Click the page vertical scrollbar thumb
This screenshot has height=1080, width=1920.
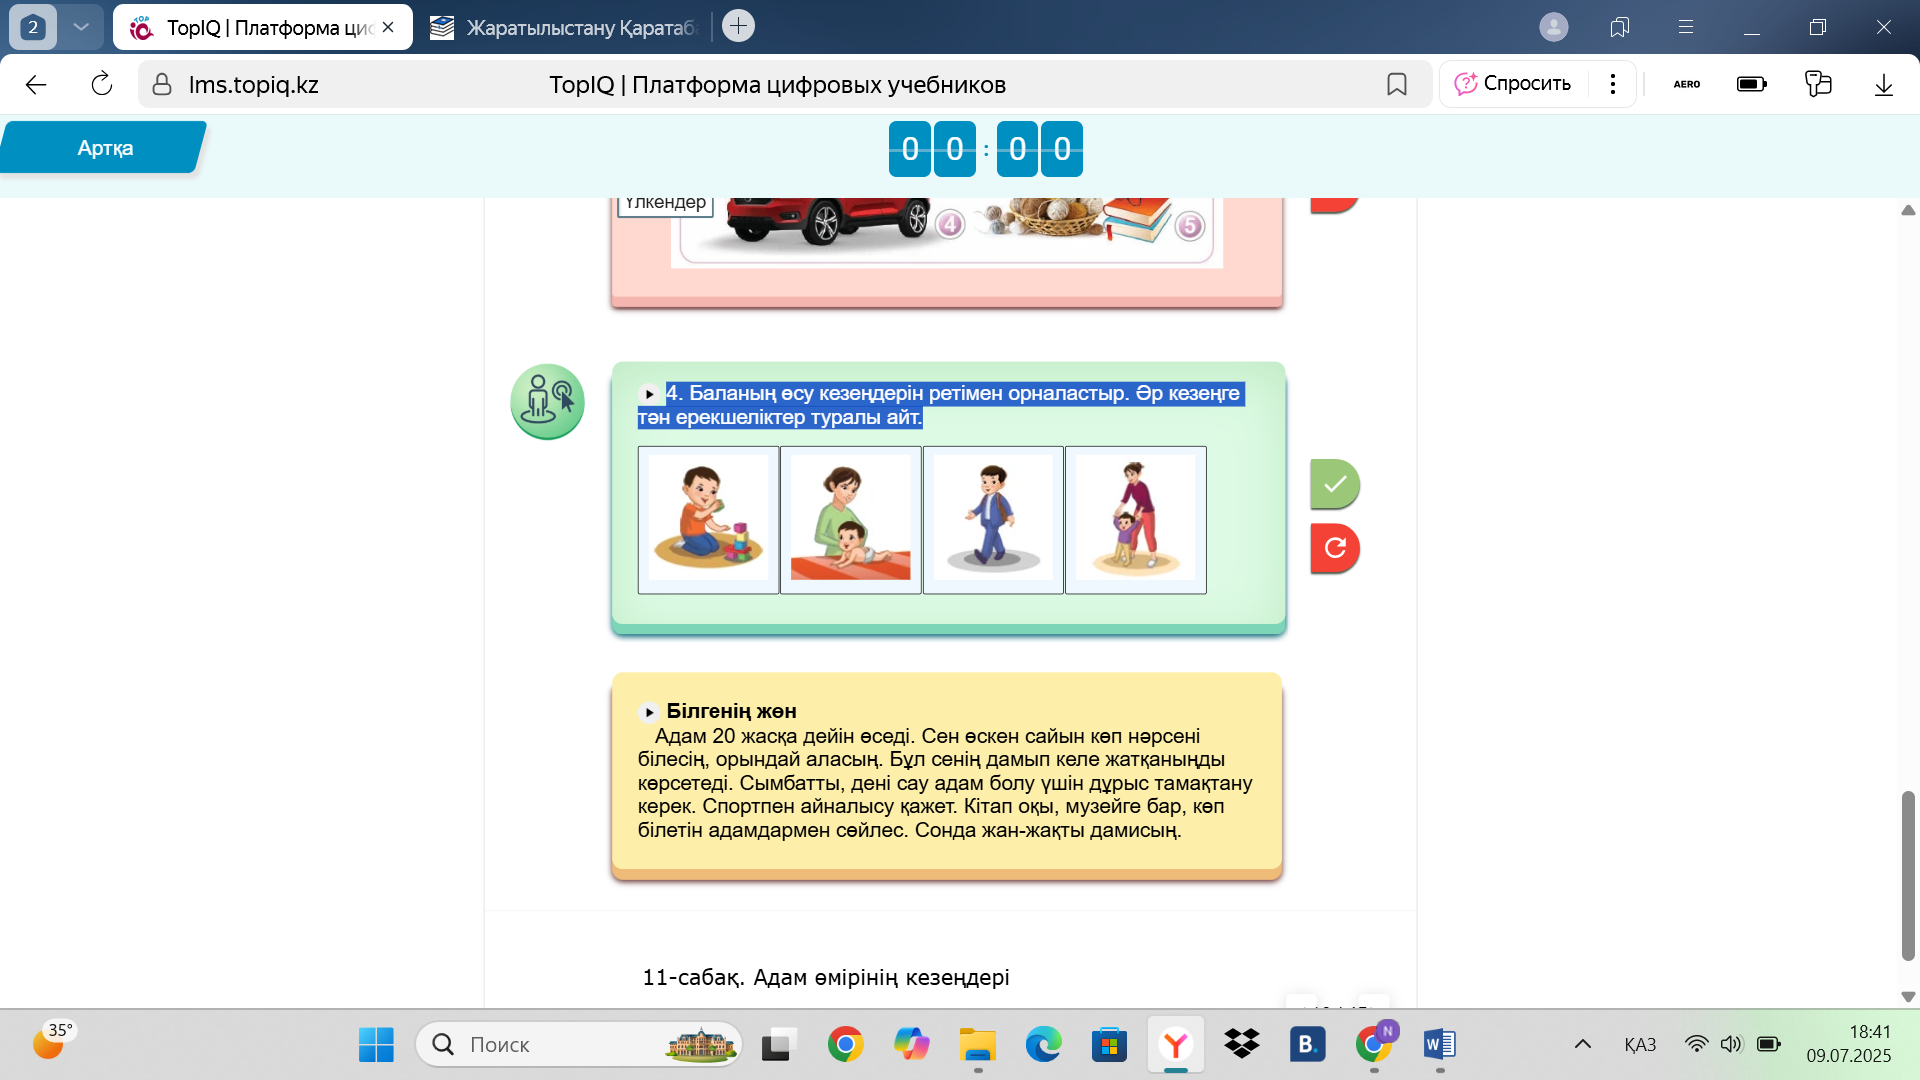(1908, 875)
